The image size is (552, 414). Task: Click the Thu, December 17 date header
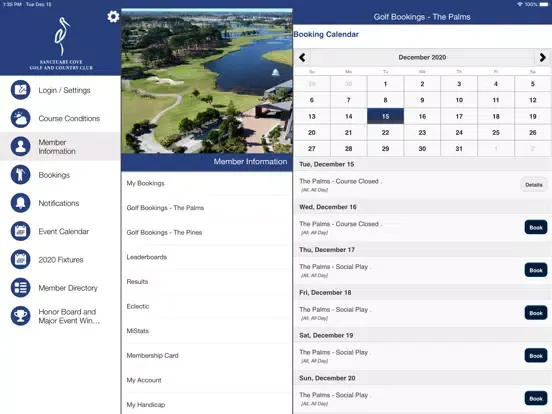327,250
